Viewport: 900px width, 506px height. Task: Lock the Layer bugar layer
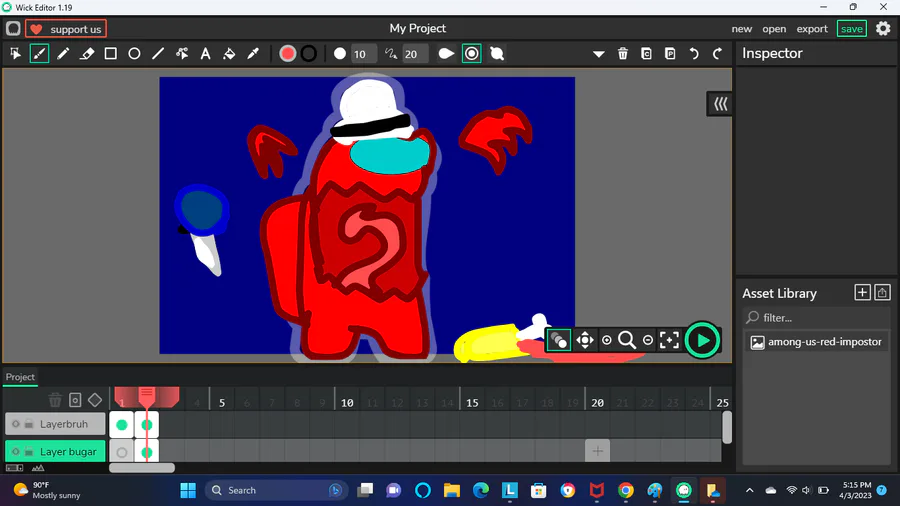[x=29, y=451]
